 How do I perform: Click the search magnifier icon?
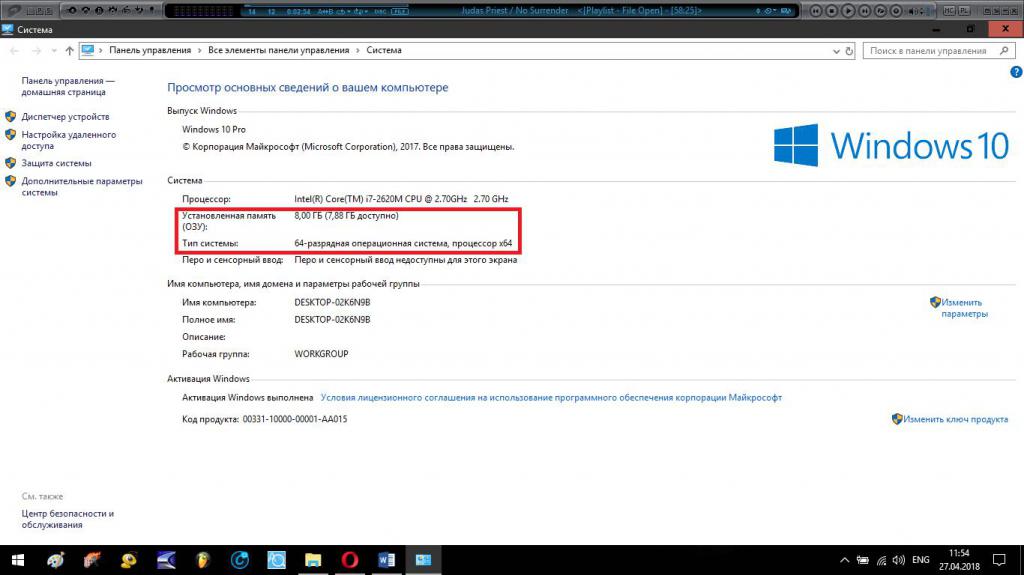[x=1004, y=51]
